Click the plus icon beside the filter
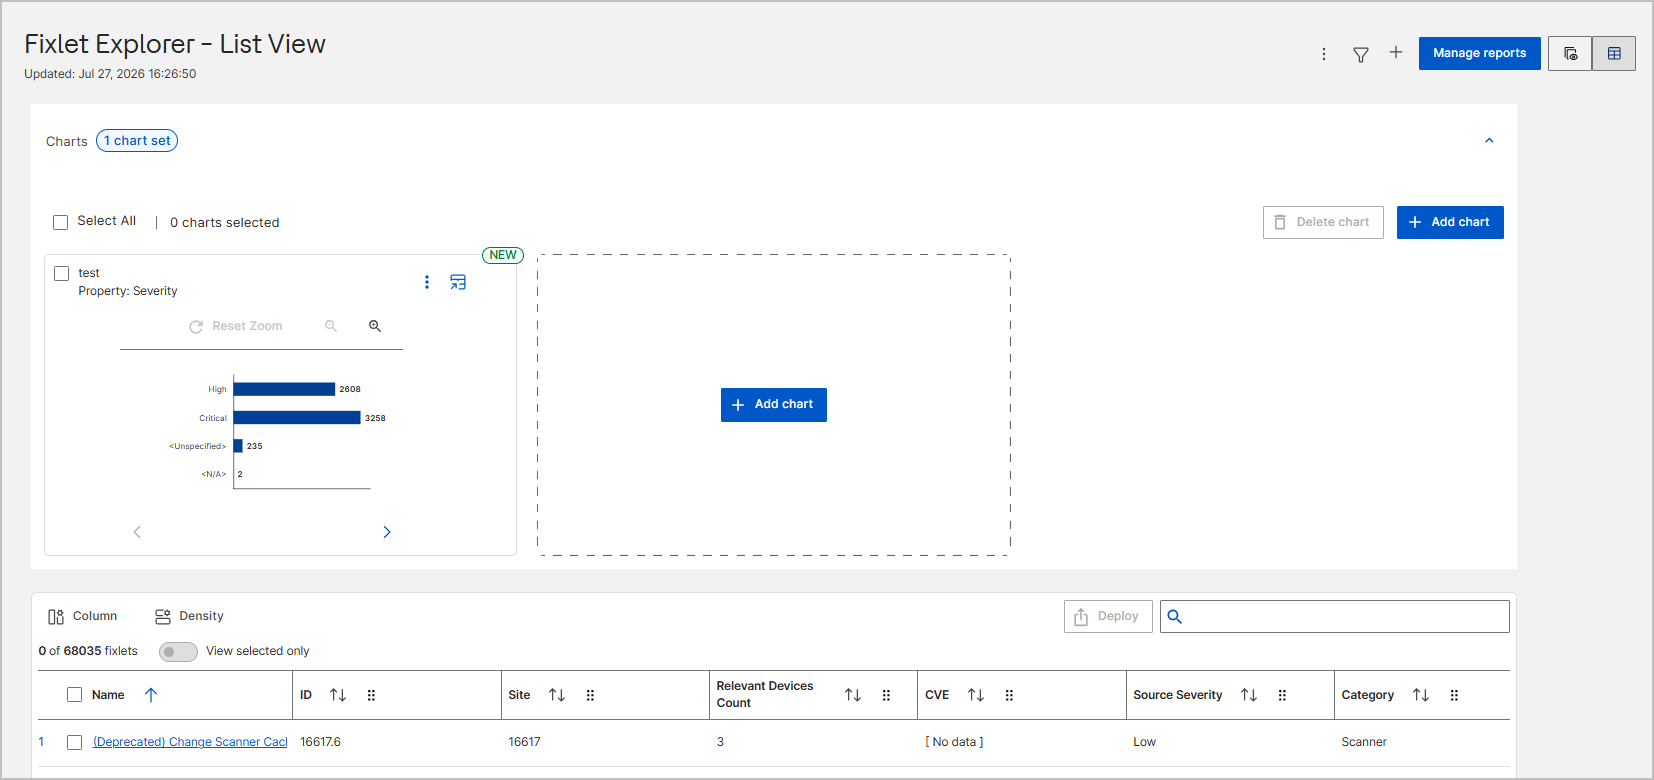The height and width of the screenshot is (780, 1654). pyautogui.click(x=1396, y=52)
